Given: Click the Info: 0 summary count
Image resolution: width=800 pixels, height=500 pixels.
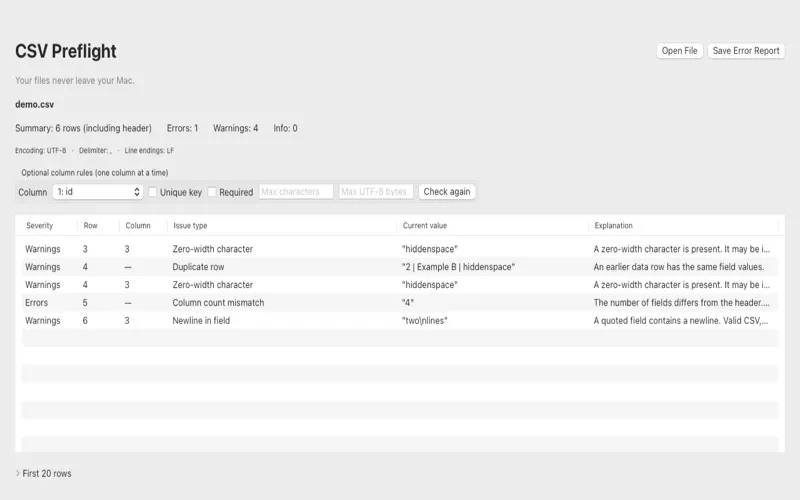Looking at the screenshot, I should tap(285, 128).
